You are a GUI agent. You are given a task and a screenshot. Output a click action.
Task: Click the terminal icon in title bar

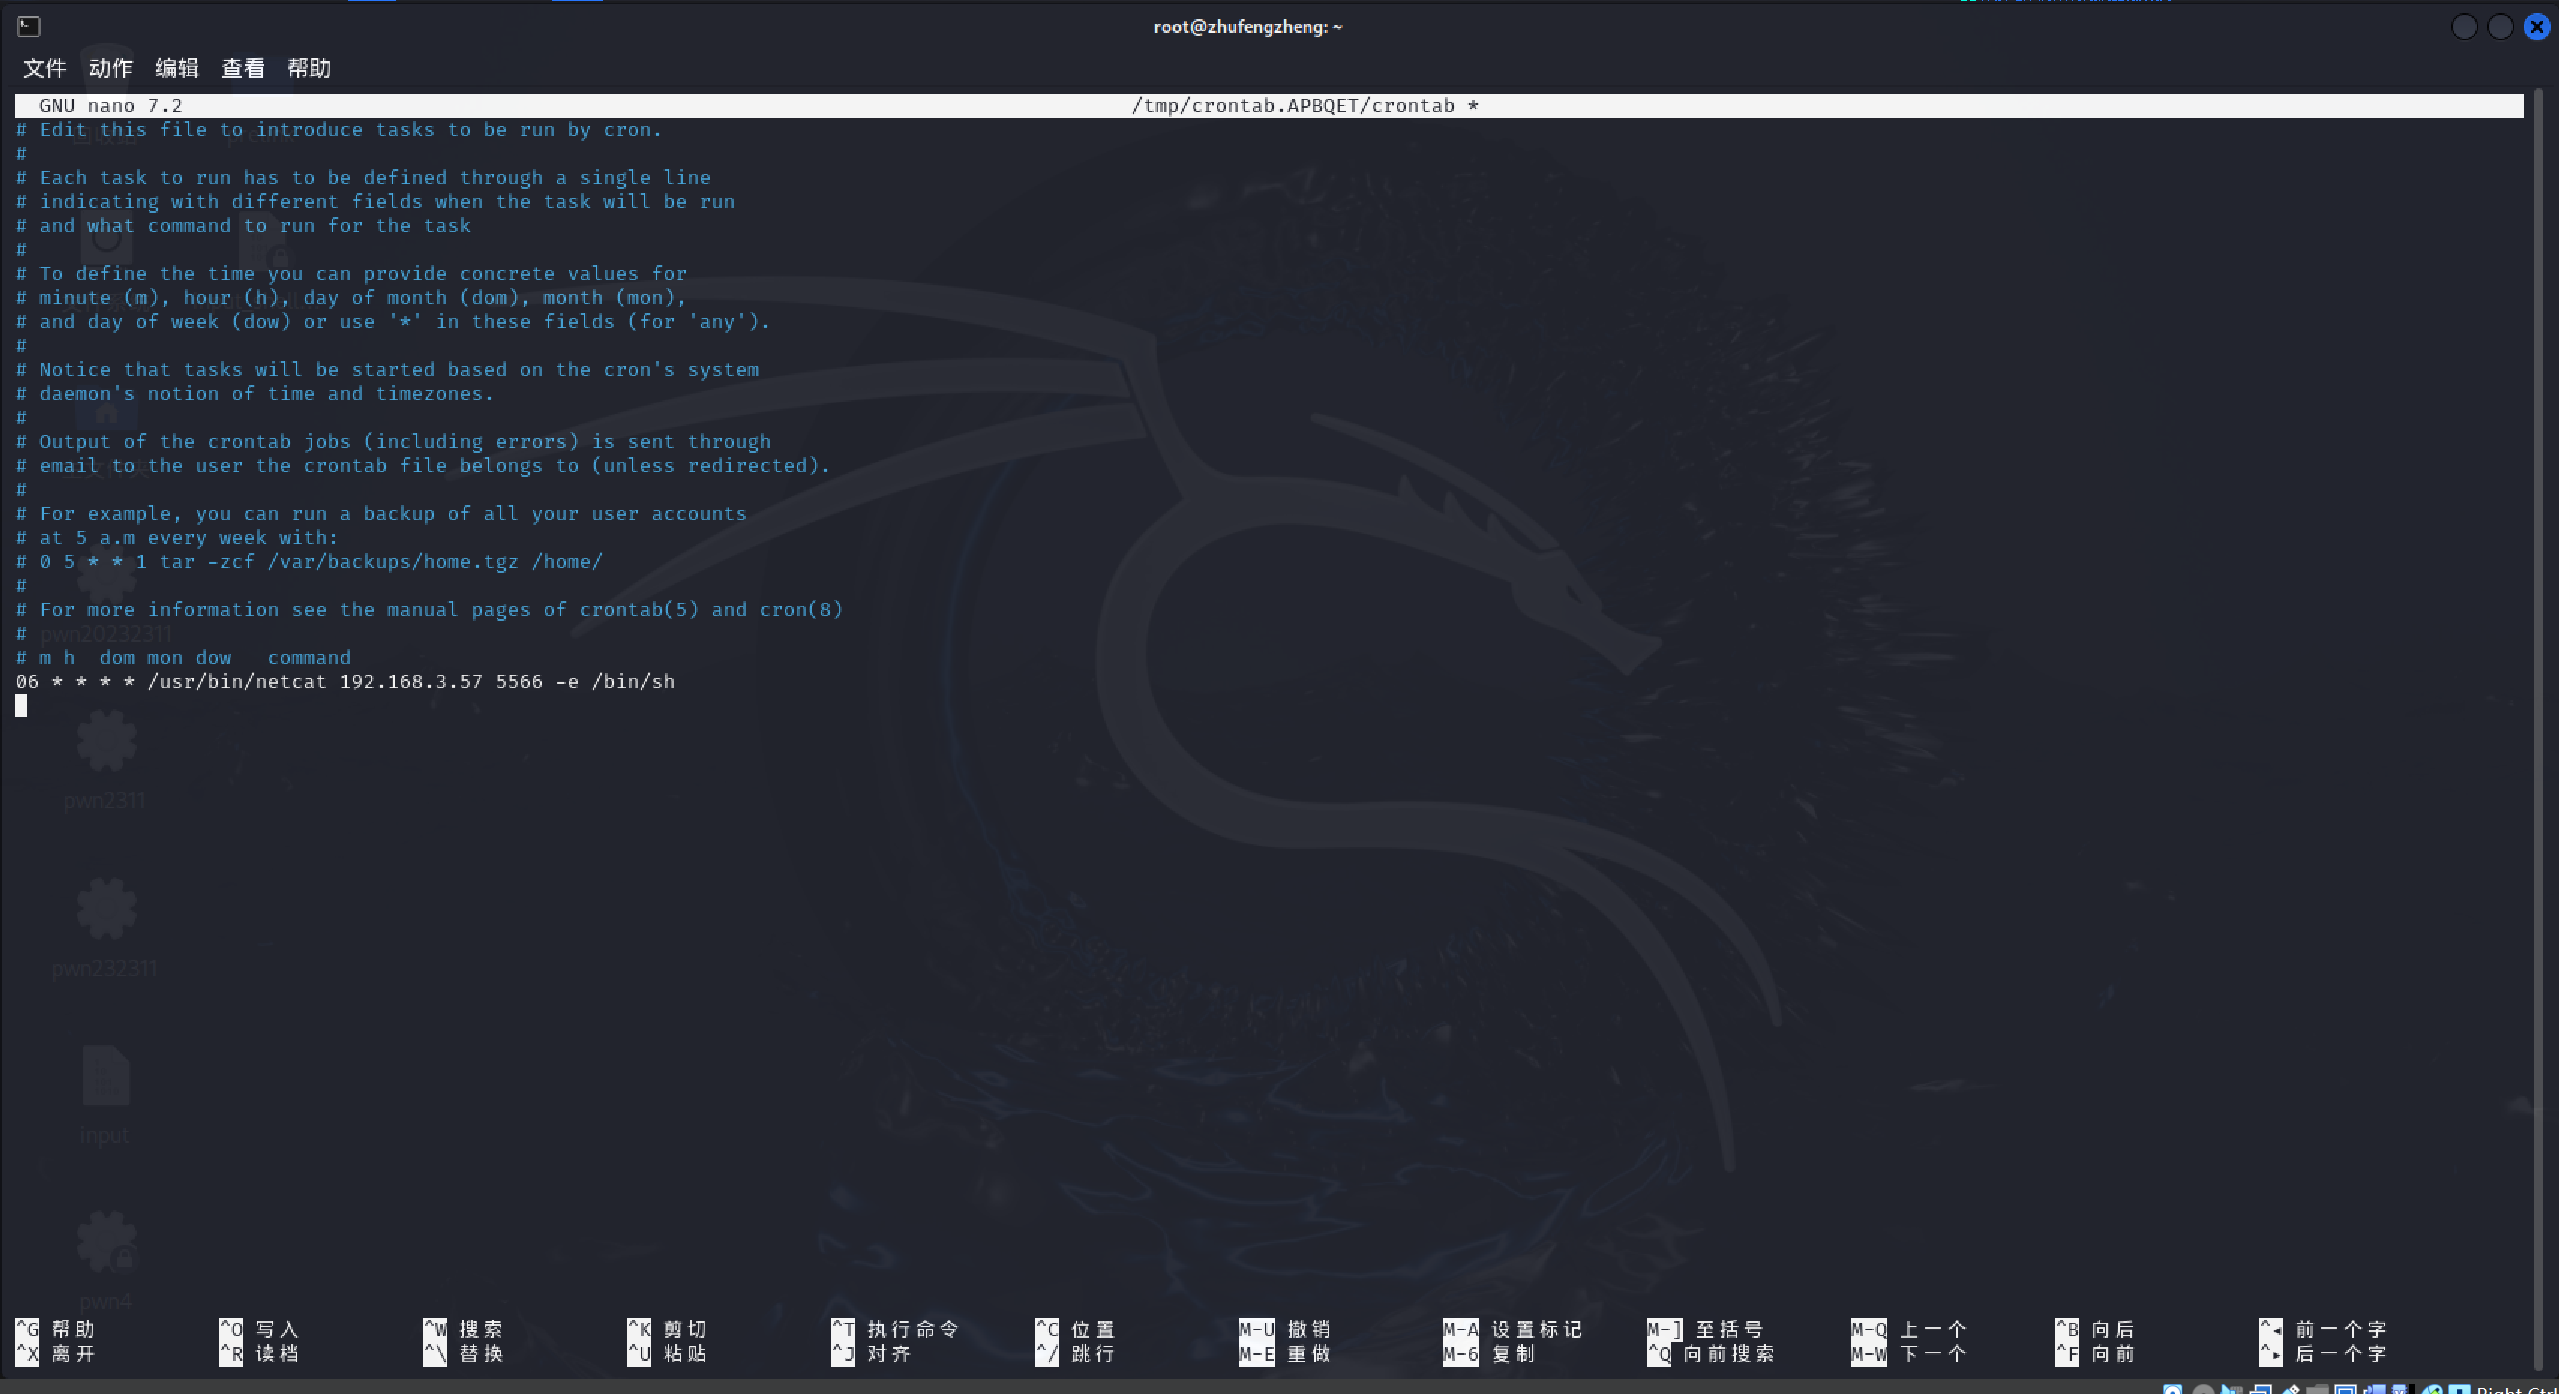(x=29, y=27)
